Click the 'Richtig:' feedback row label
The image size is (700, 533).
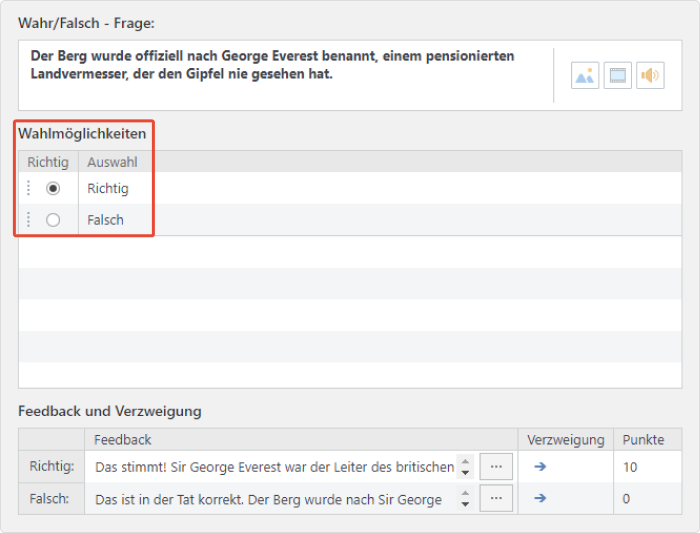(x=52, y=466)
